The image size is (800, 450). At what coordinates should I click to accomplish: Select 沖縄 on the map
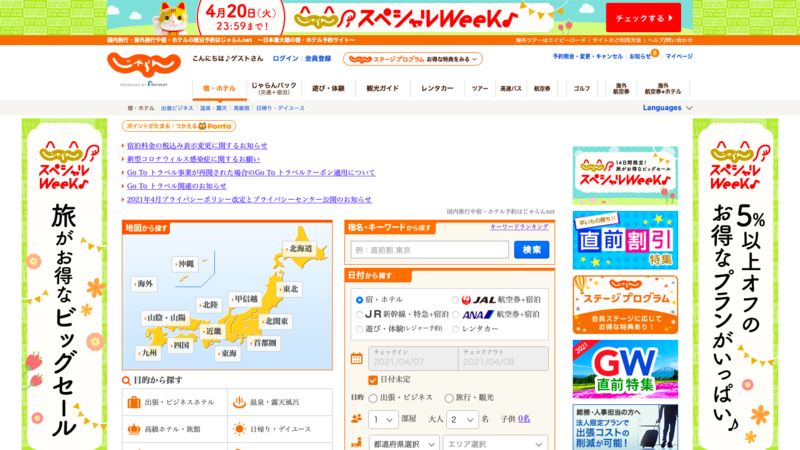[185, 264]
